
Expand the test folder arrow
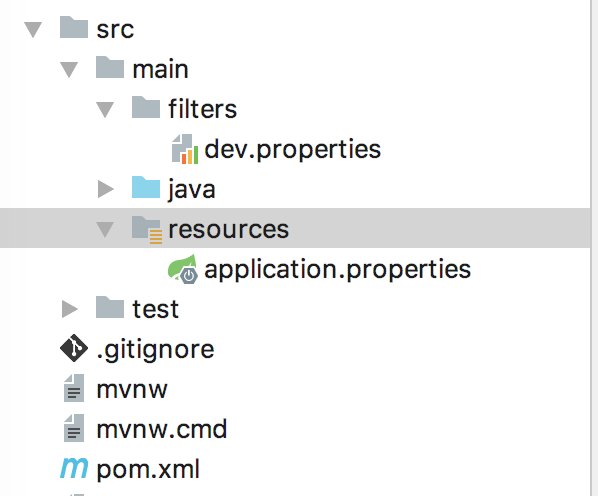pos(70,309)
